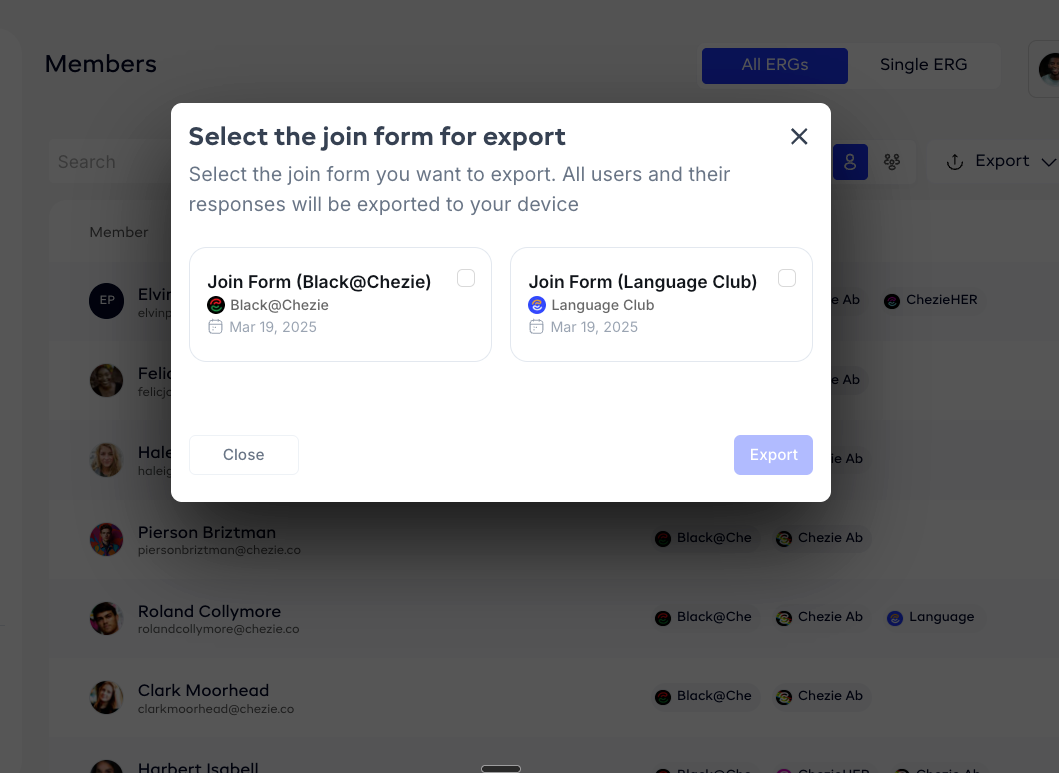Click Roland Collymore's Language group tag
The width and height of the screenshot is (1059, 773).
click(931, 617)
